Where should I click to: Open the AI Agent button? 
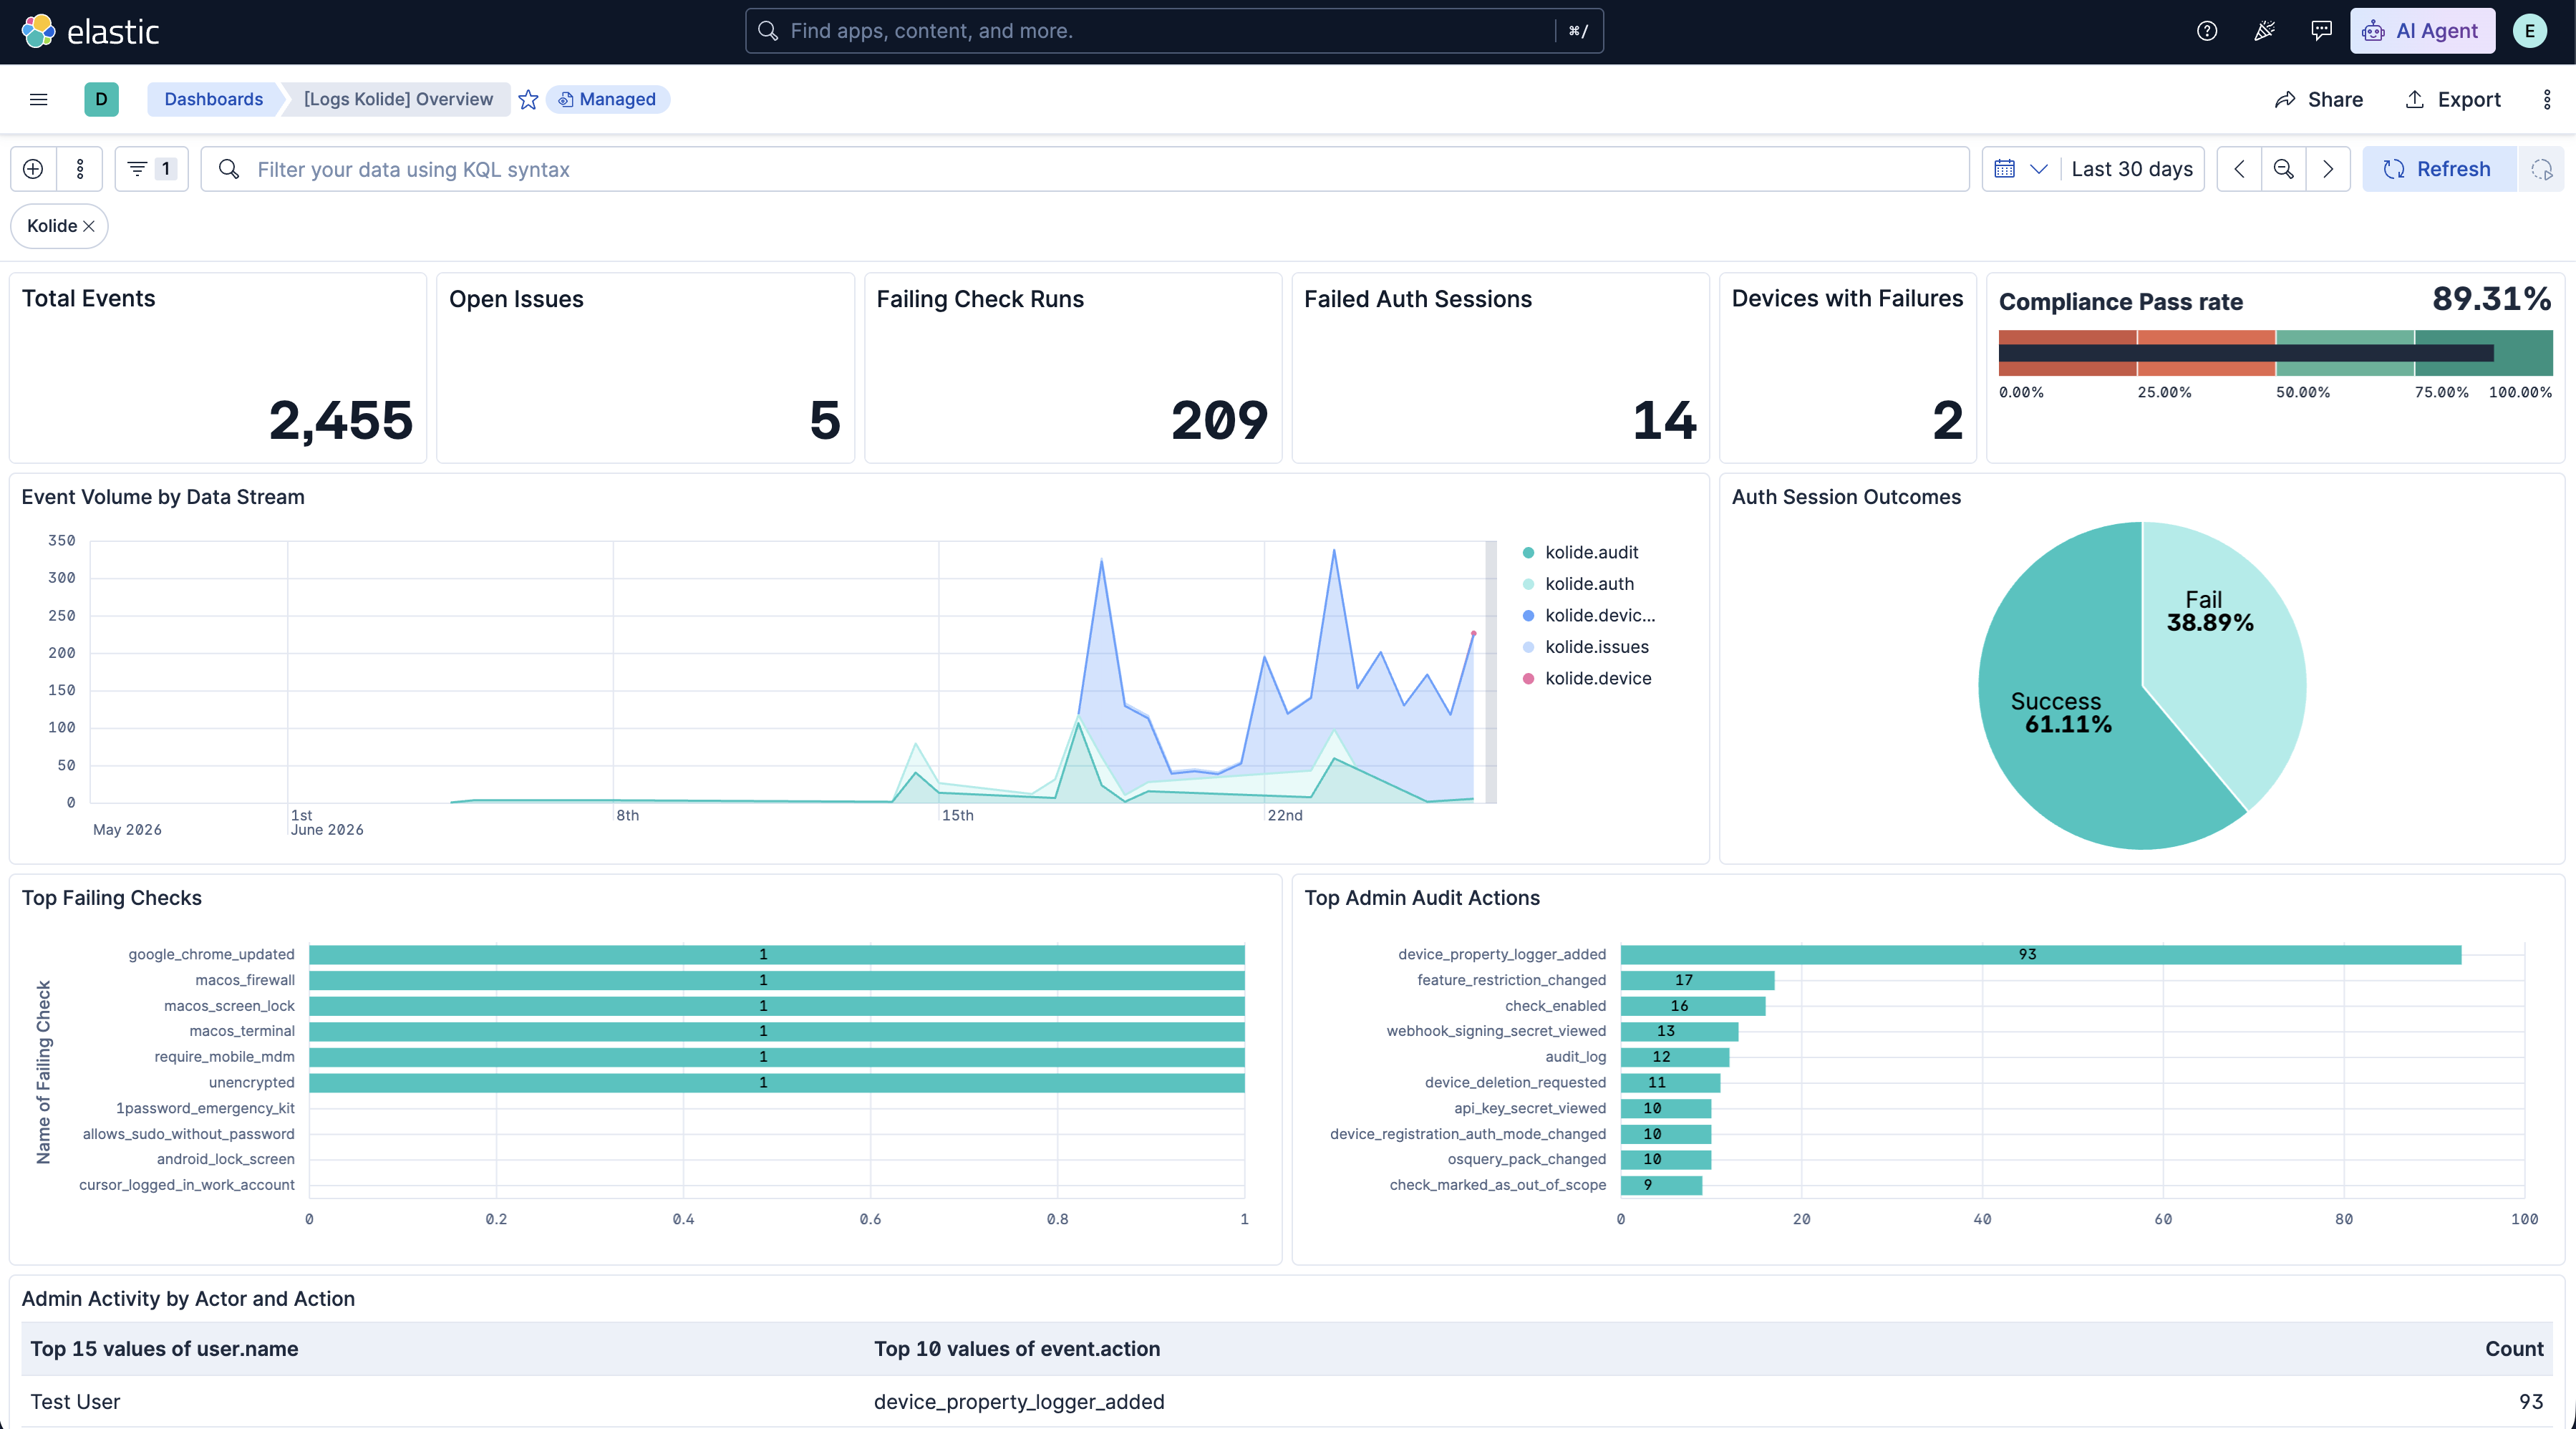[2422, 31]
